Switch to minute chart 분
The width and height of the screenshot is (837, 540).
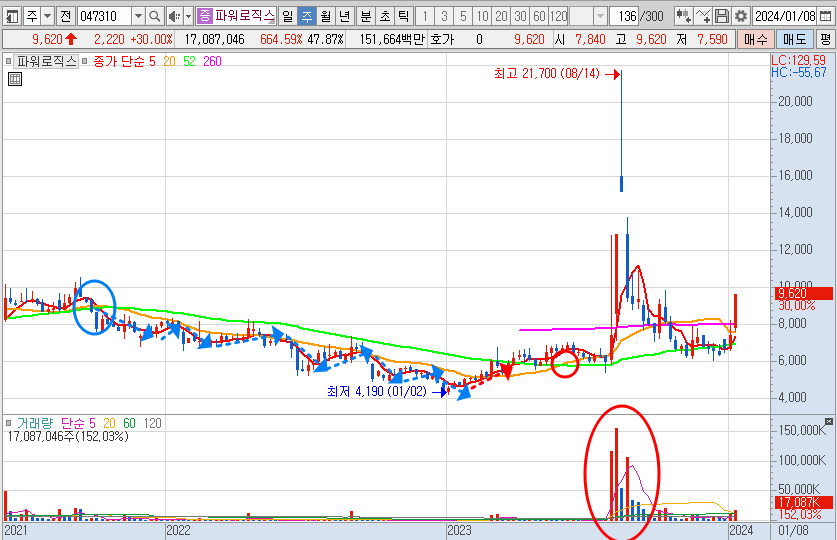pos(366,16)
